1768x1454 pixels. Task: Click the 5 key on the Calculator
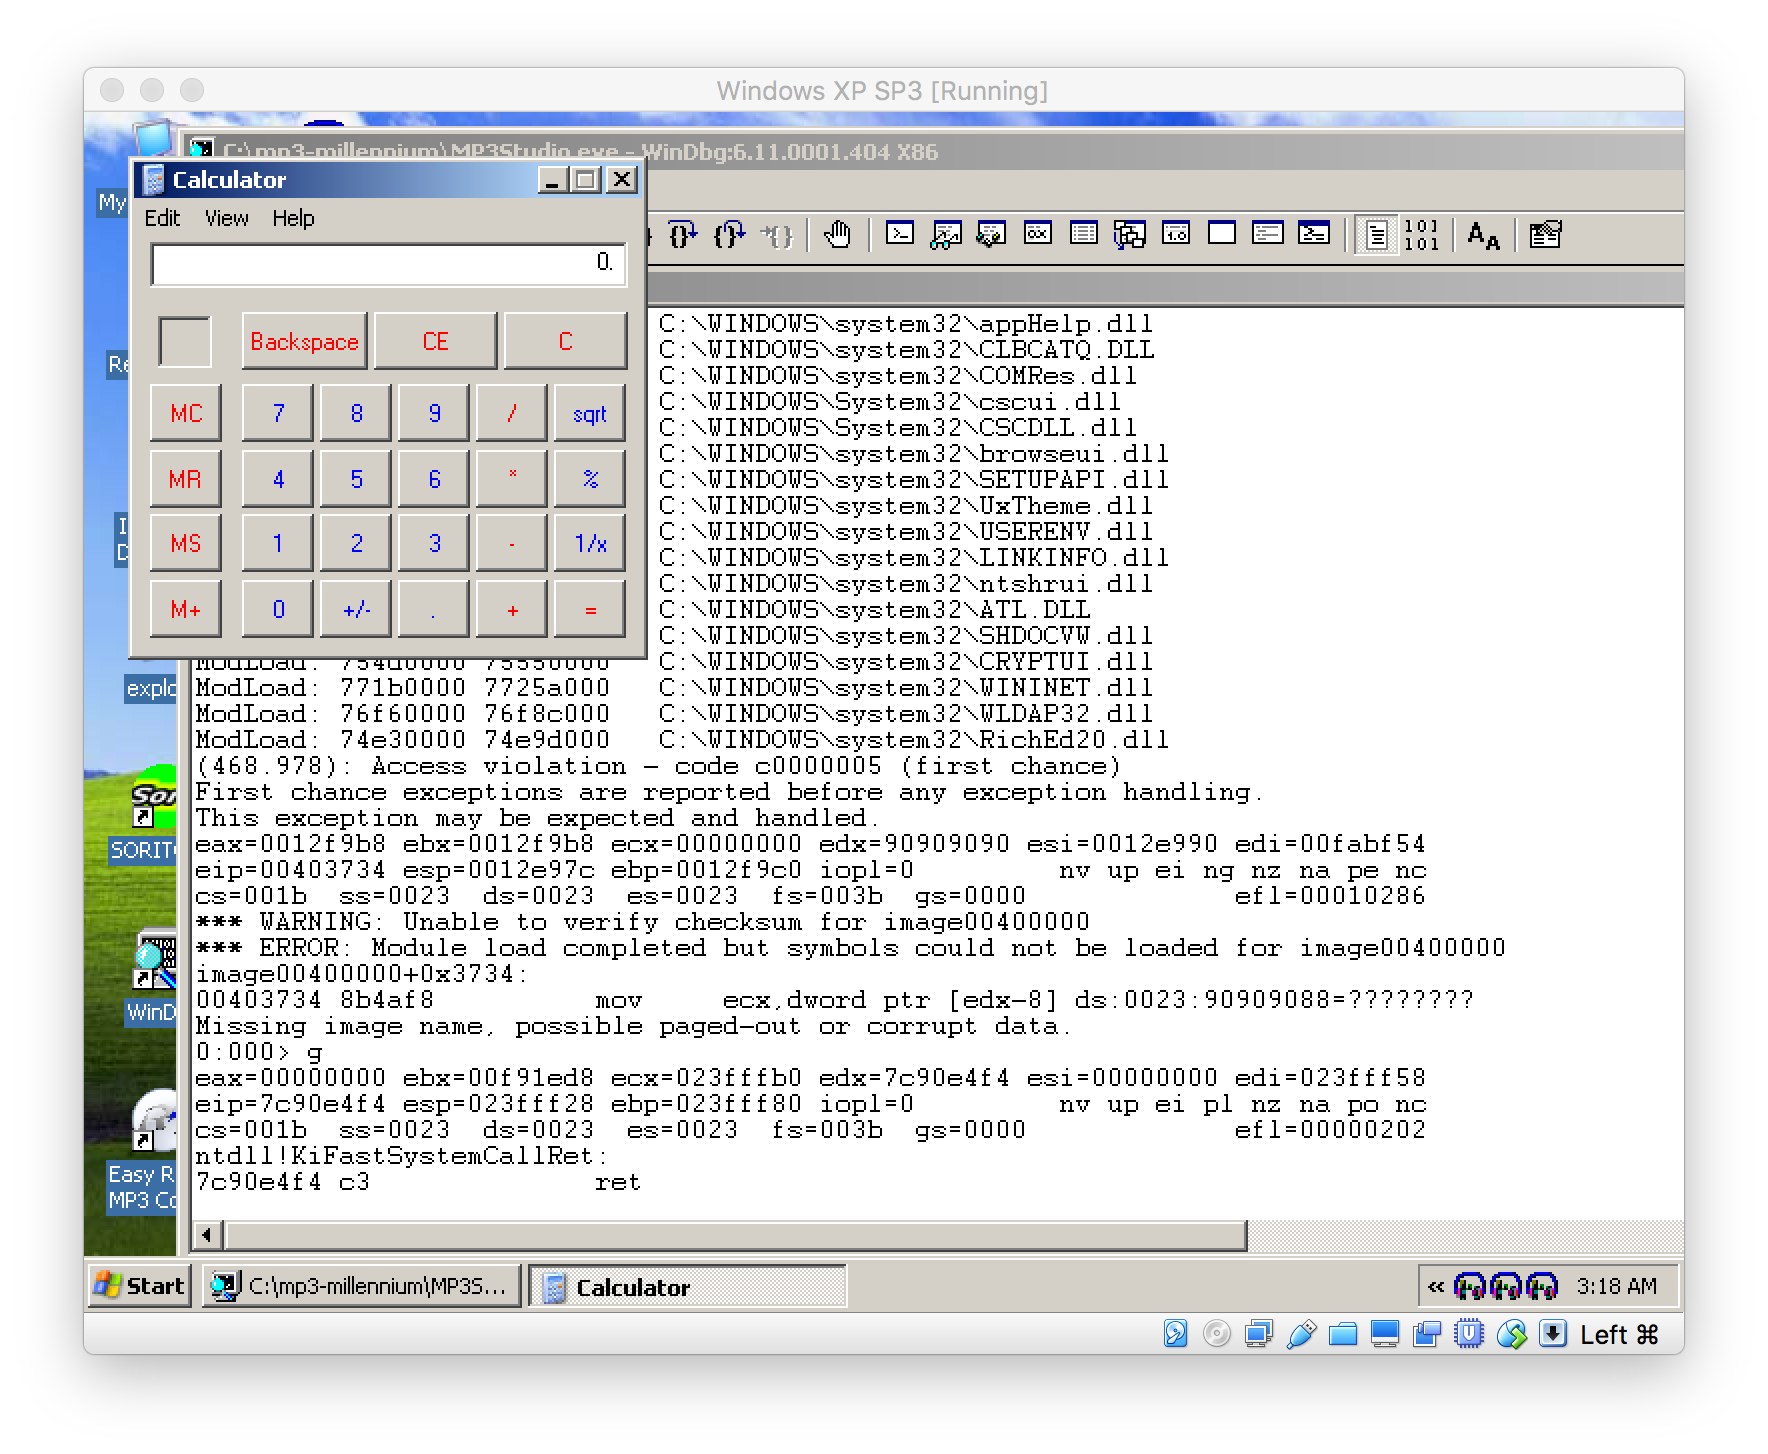click(356, 479)
